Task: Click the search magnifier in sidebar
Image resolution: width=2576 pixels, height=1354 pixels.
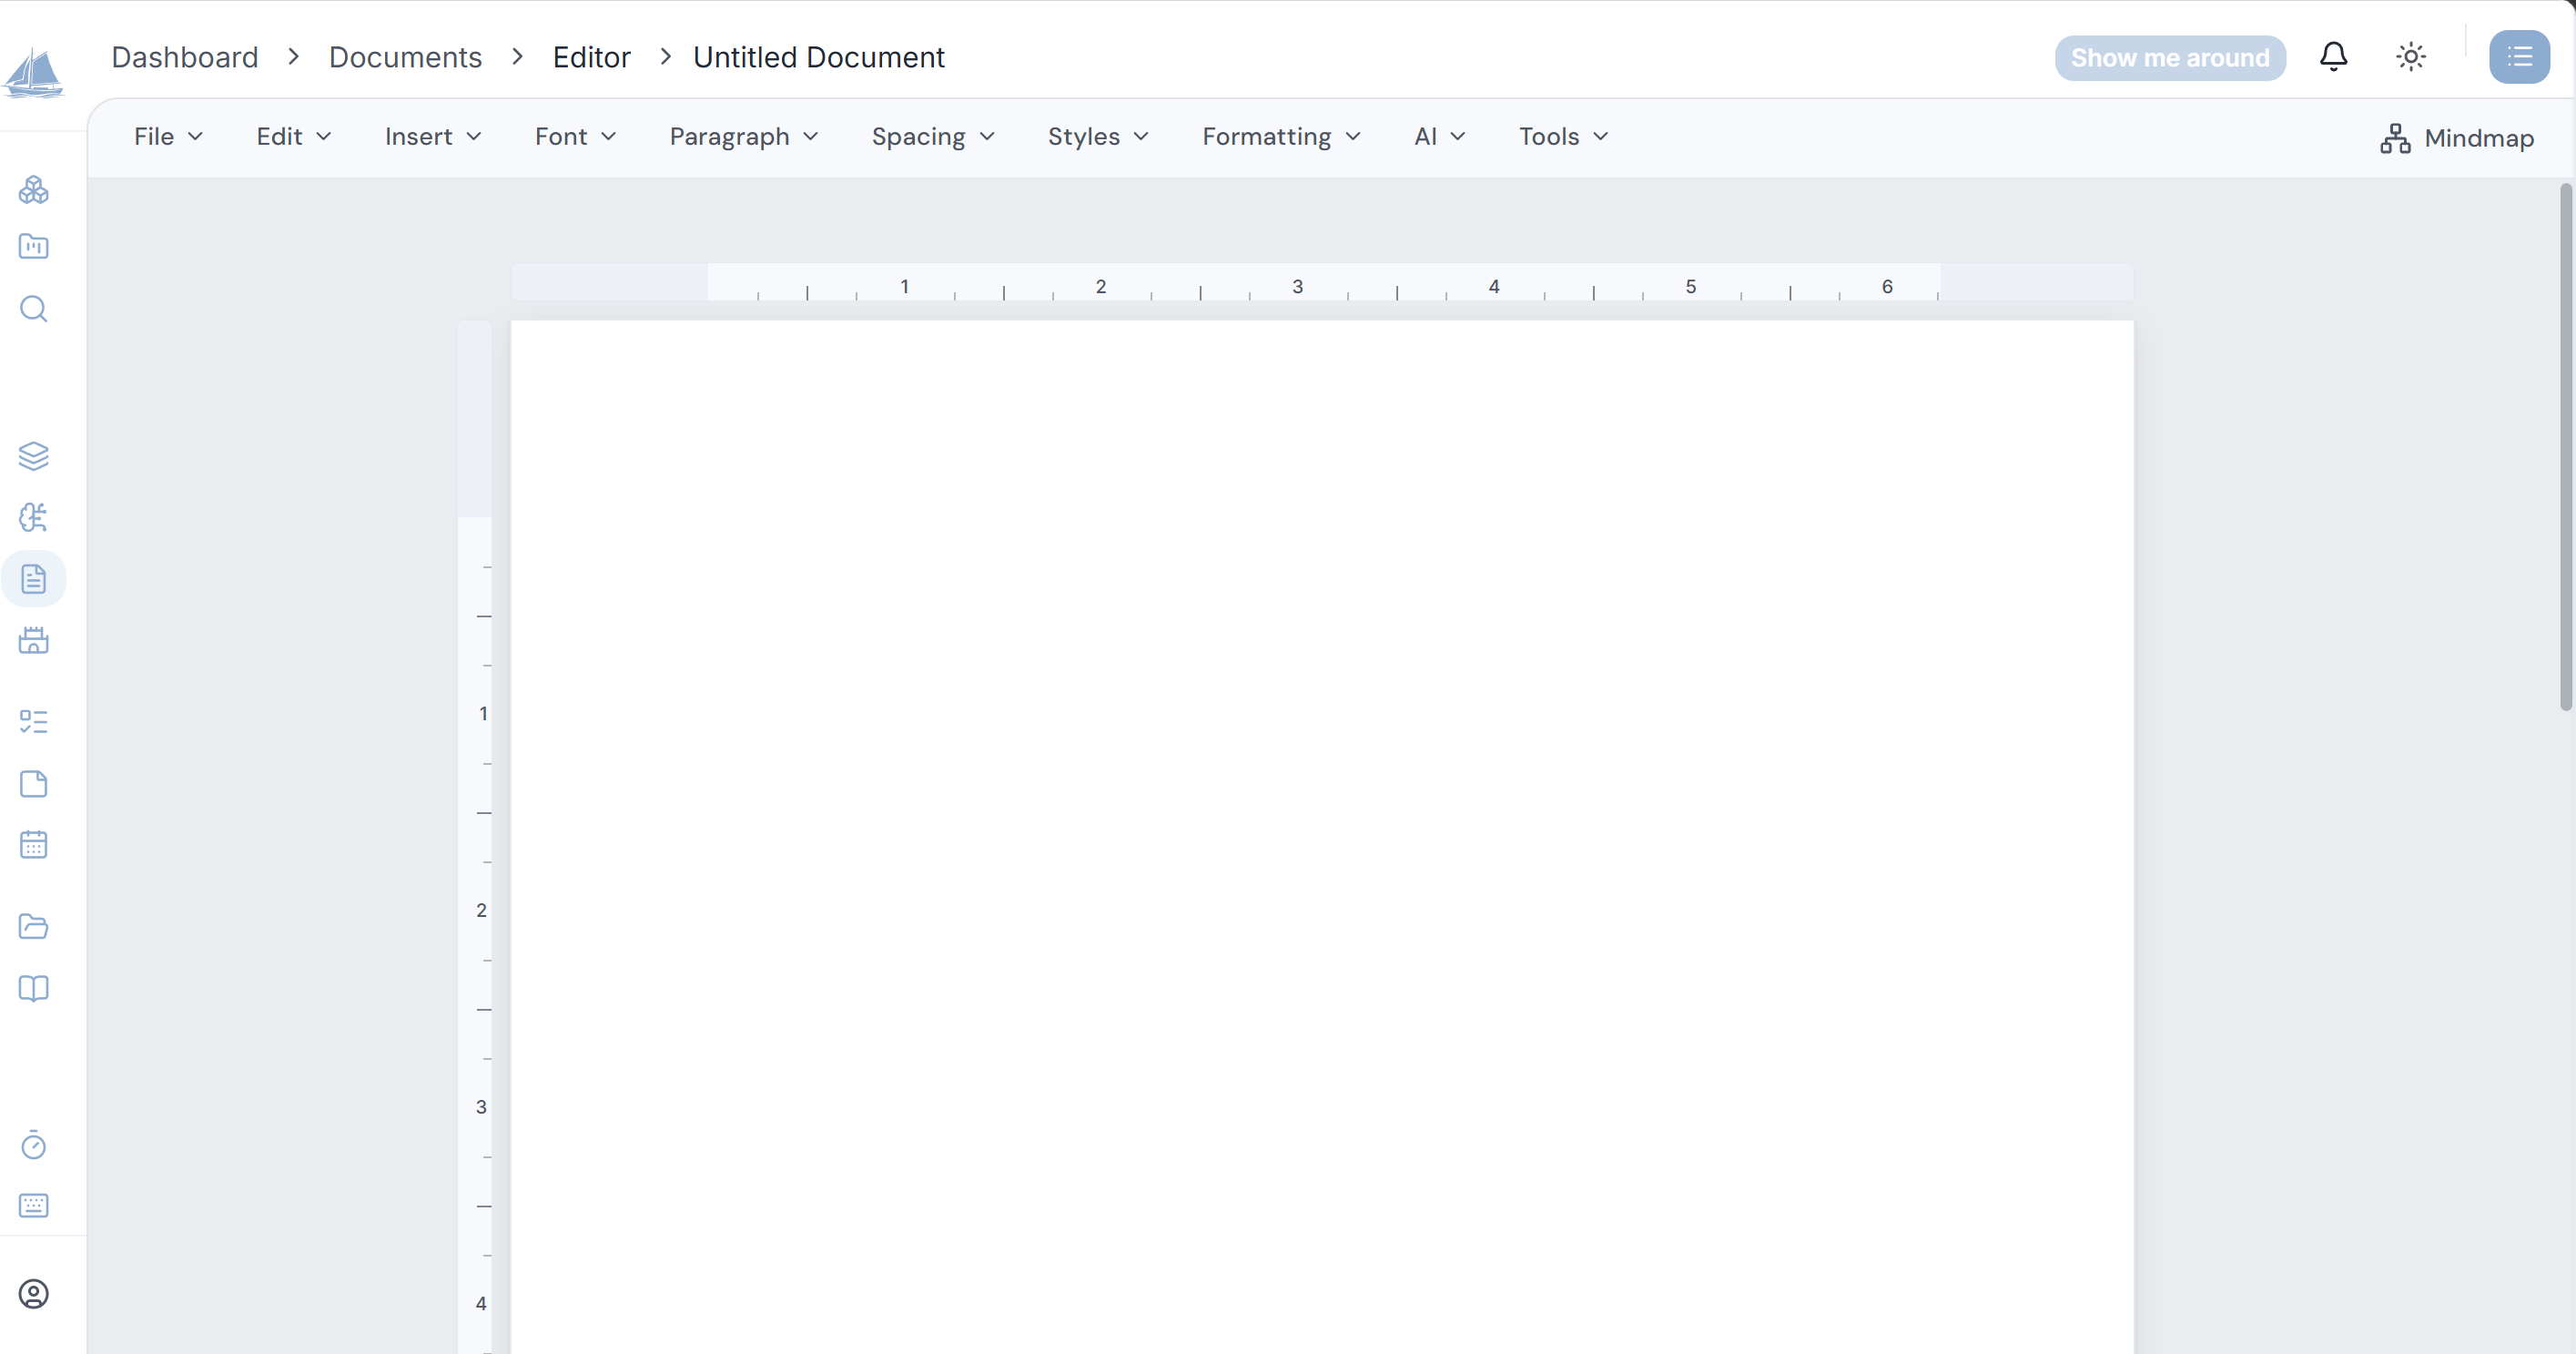Action: click(x=34, y=309)
